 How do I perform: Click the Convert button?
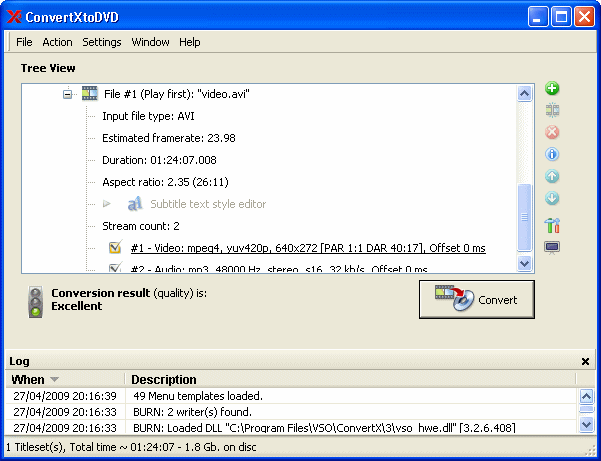(x=477, y=299)
